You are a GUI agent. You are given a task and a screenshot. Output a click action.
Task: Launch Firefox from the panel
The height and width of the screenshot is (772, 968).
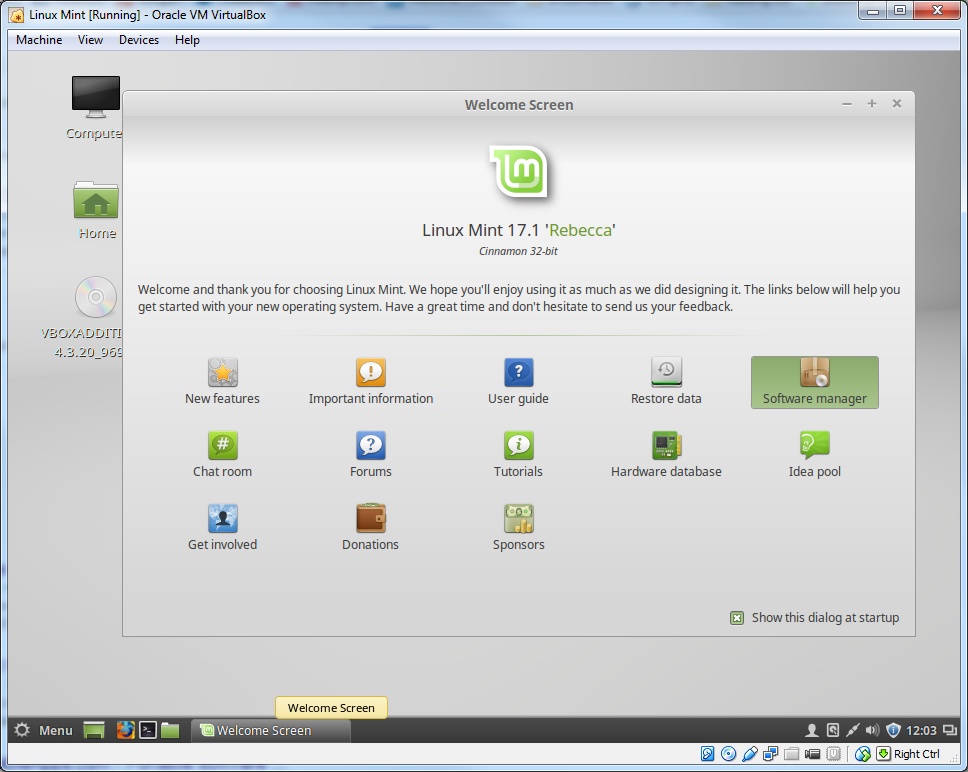[125, 730]
